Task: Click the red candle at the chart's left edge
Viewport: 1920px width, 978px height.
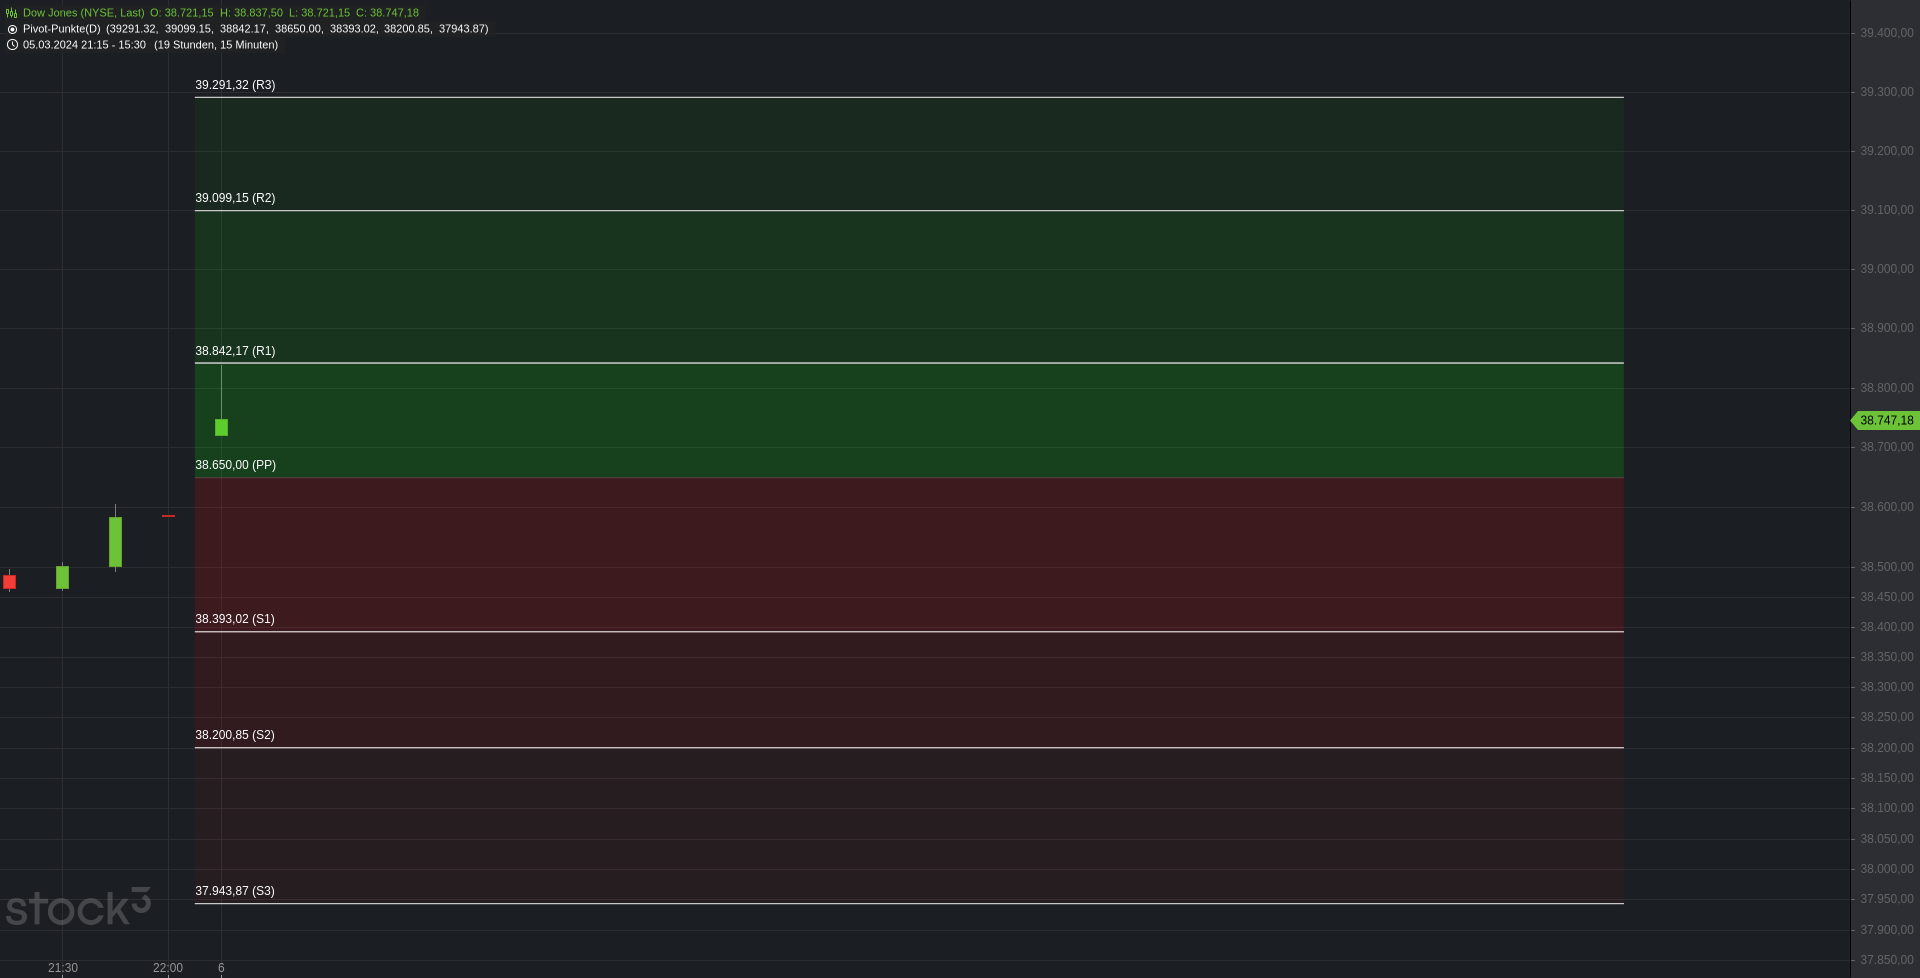Action: [x=10, y=582]
